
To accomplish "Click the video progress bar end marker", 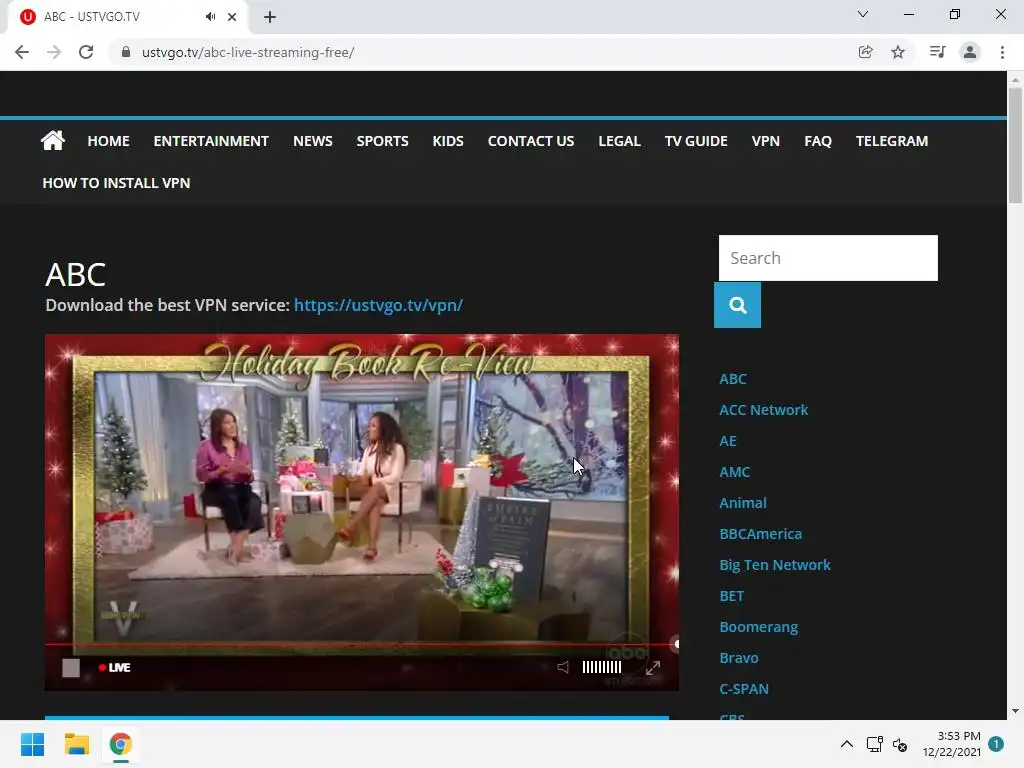I will tap(677, 644).
